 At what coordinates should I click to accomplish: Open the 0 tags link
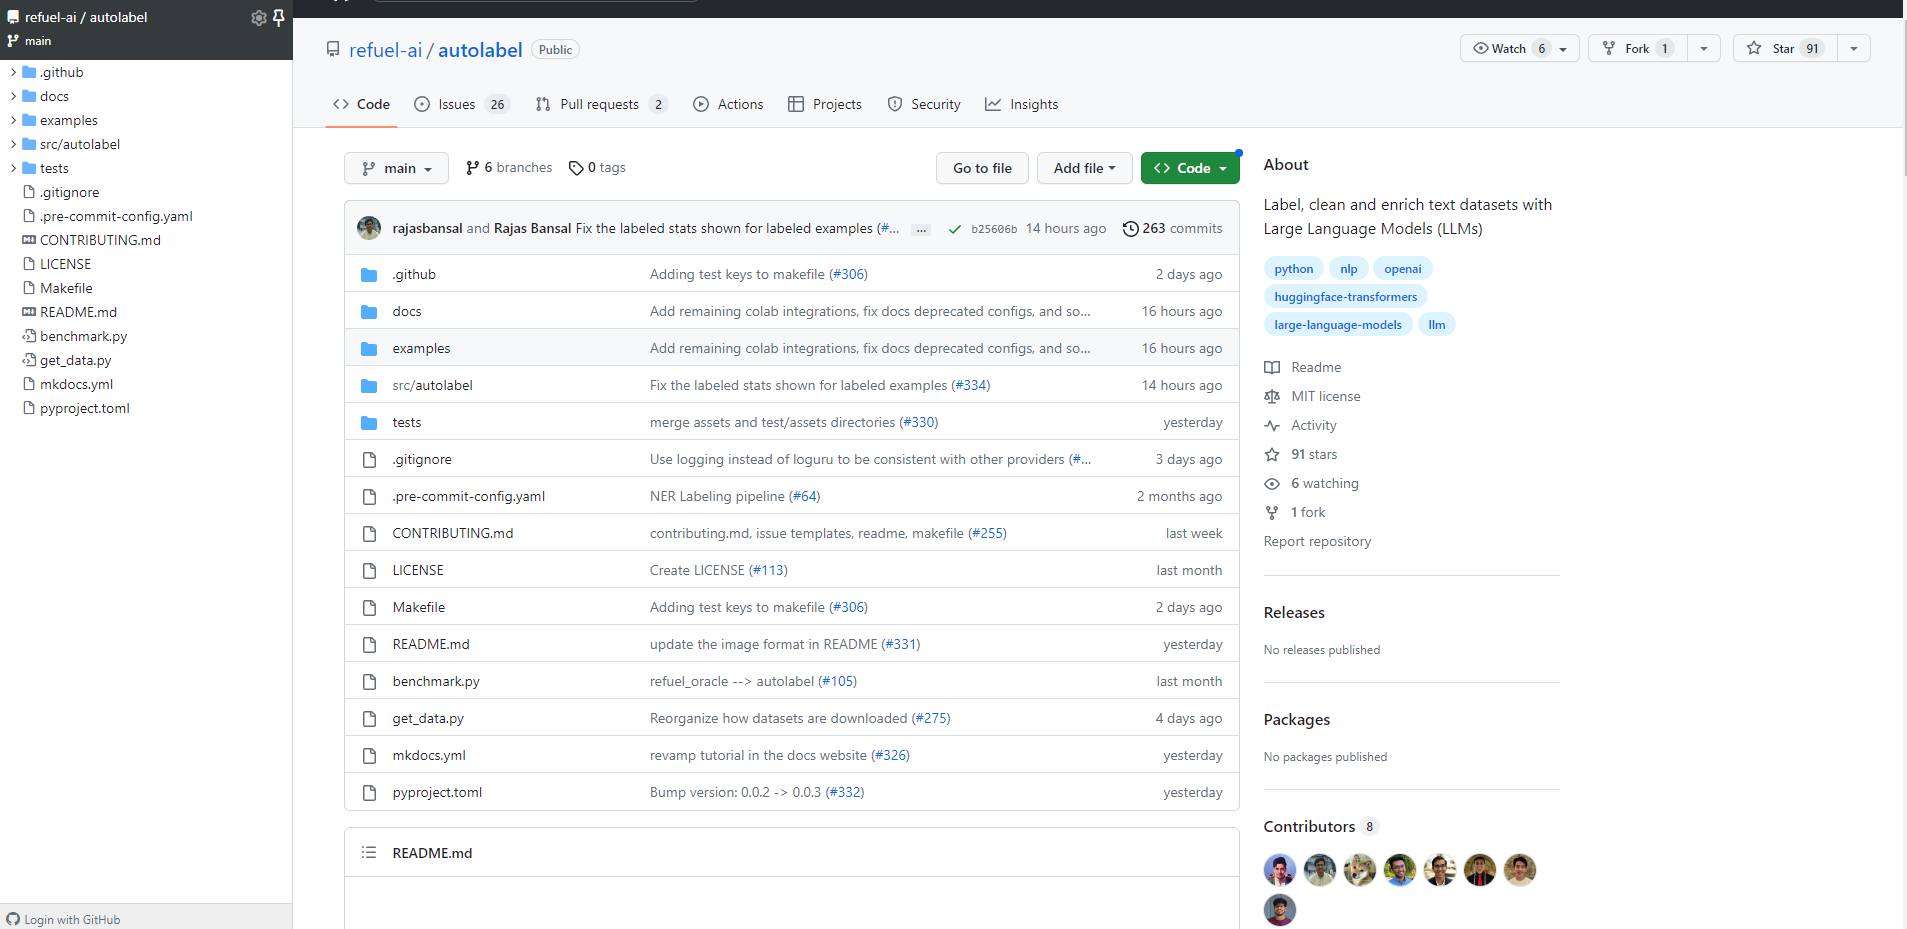point(597,168)
